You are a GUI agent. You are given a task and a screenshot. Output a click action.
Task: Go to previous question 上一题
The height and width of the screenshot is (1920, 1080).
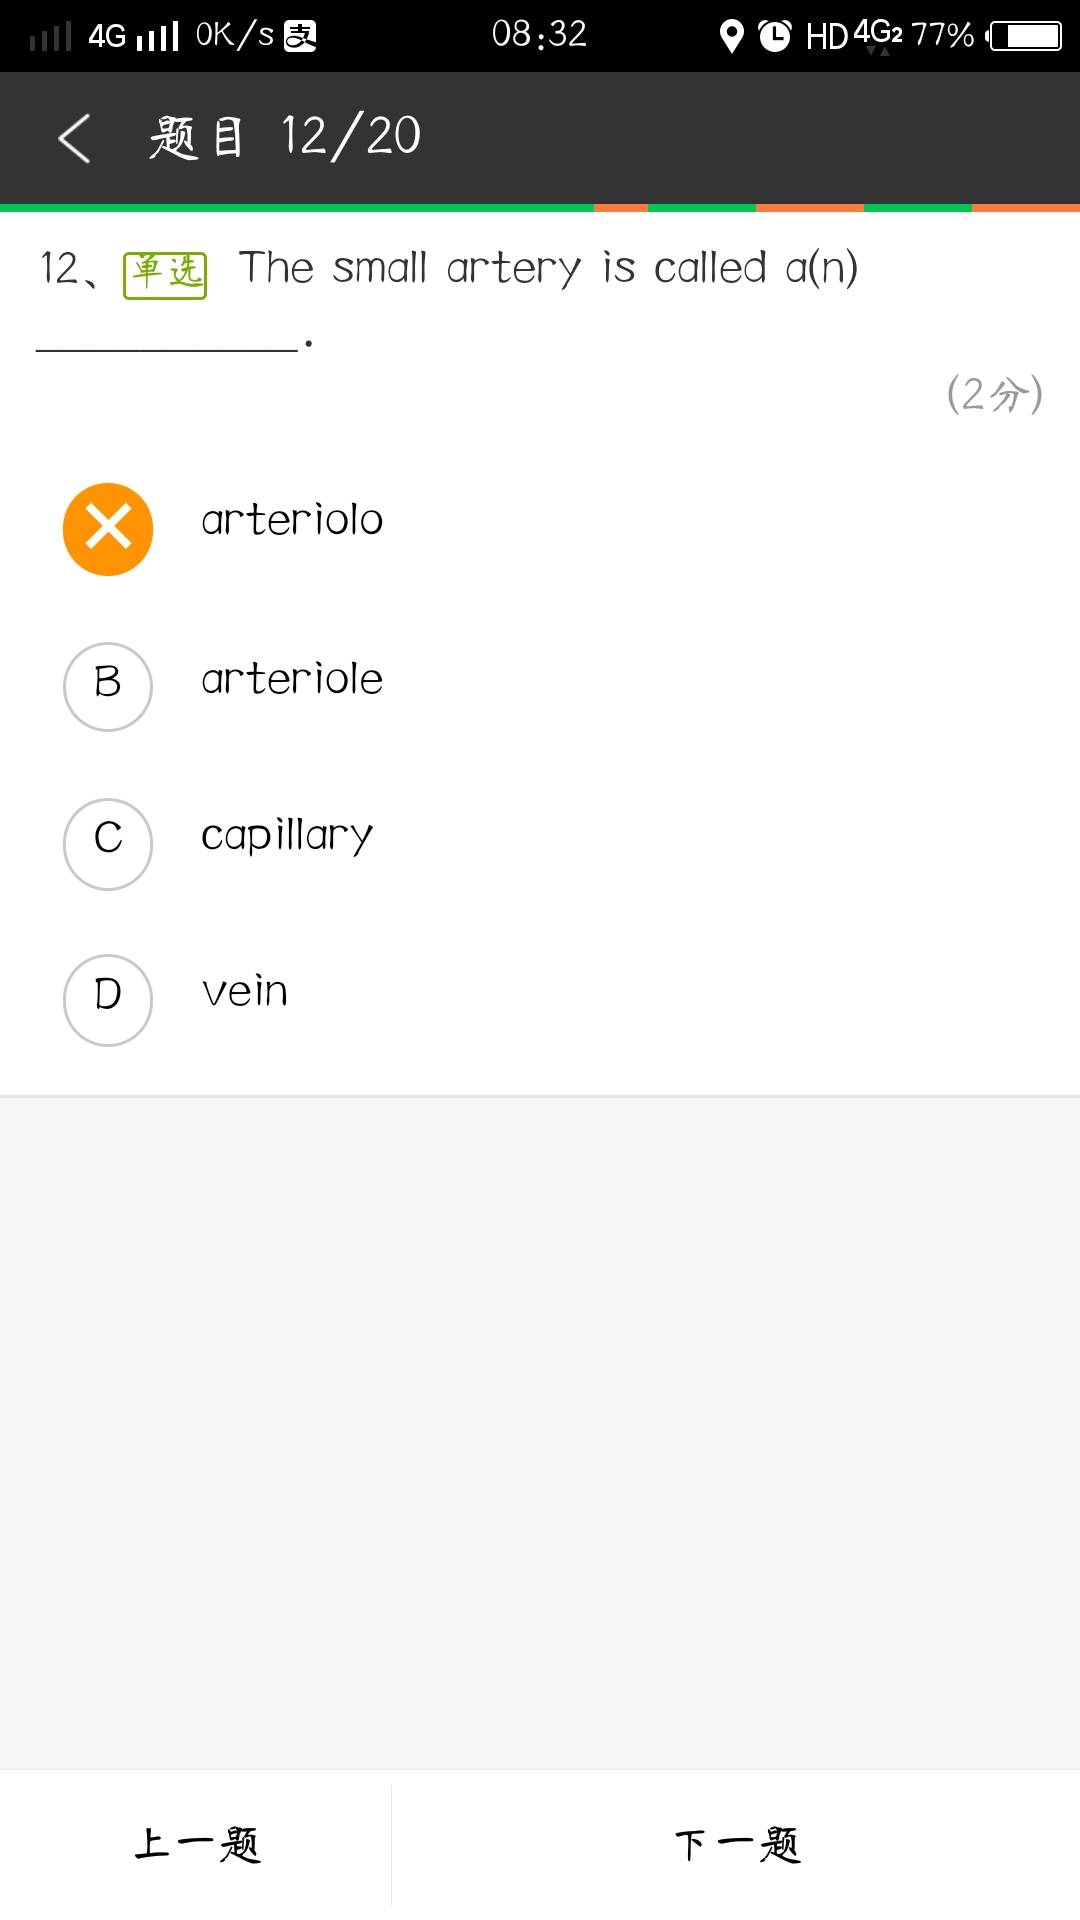click(x=197, y=1844)
